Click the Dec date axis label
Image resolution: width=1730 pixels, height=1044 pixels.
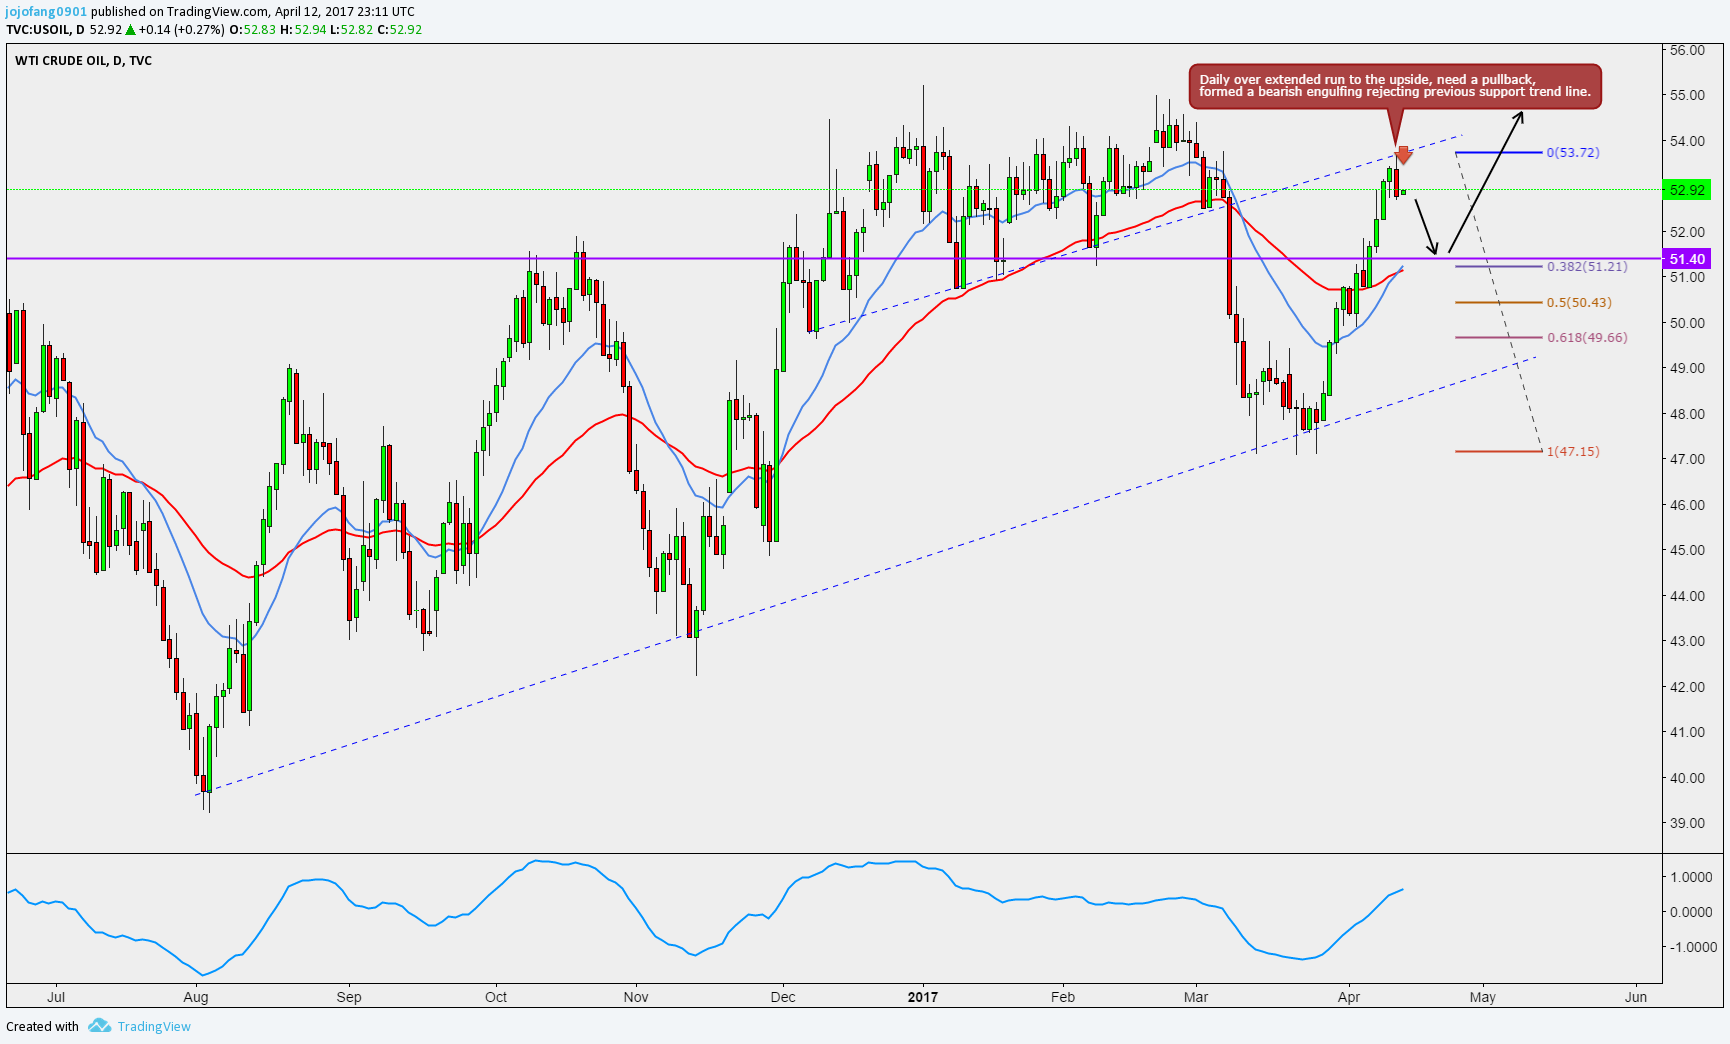(783, 997)
